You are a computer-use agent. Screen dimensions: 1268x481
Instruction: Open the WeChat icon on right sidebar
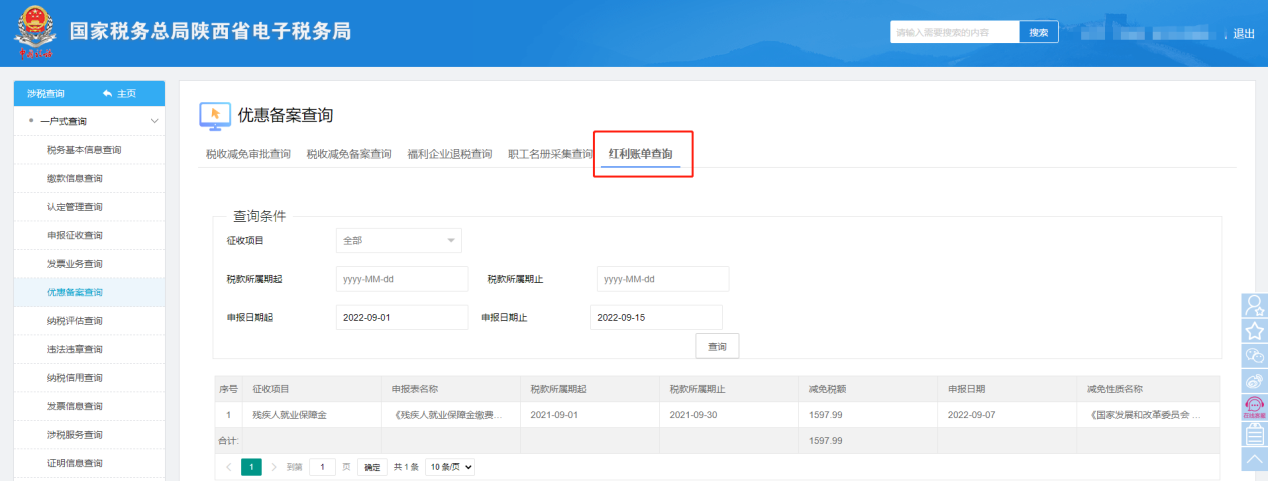coord(1254,355)
